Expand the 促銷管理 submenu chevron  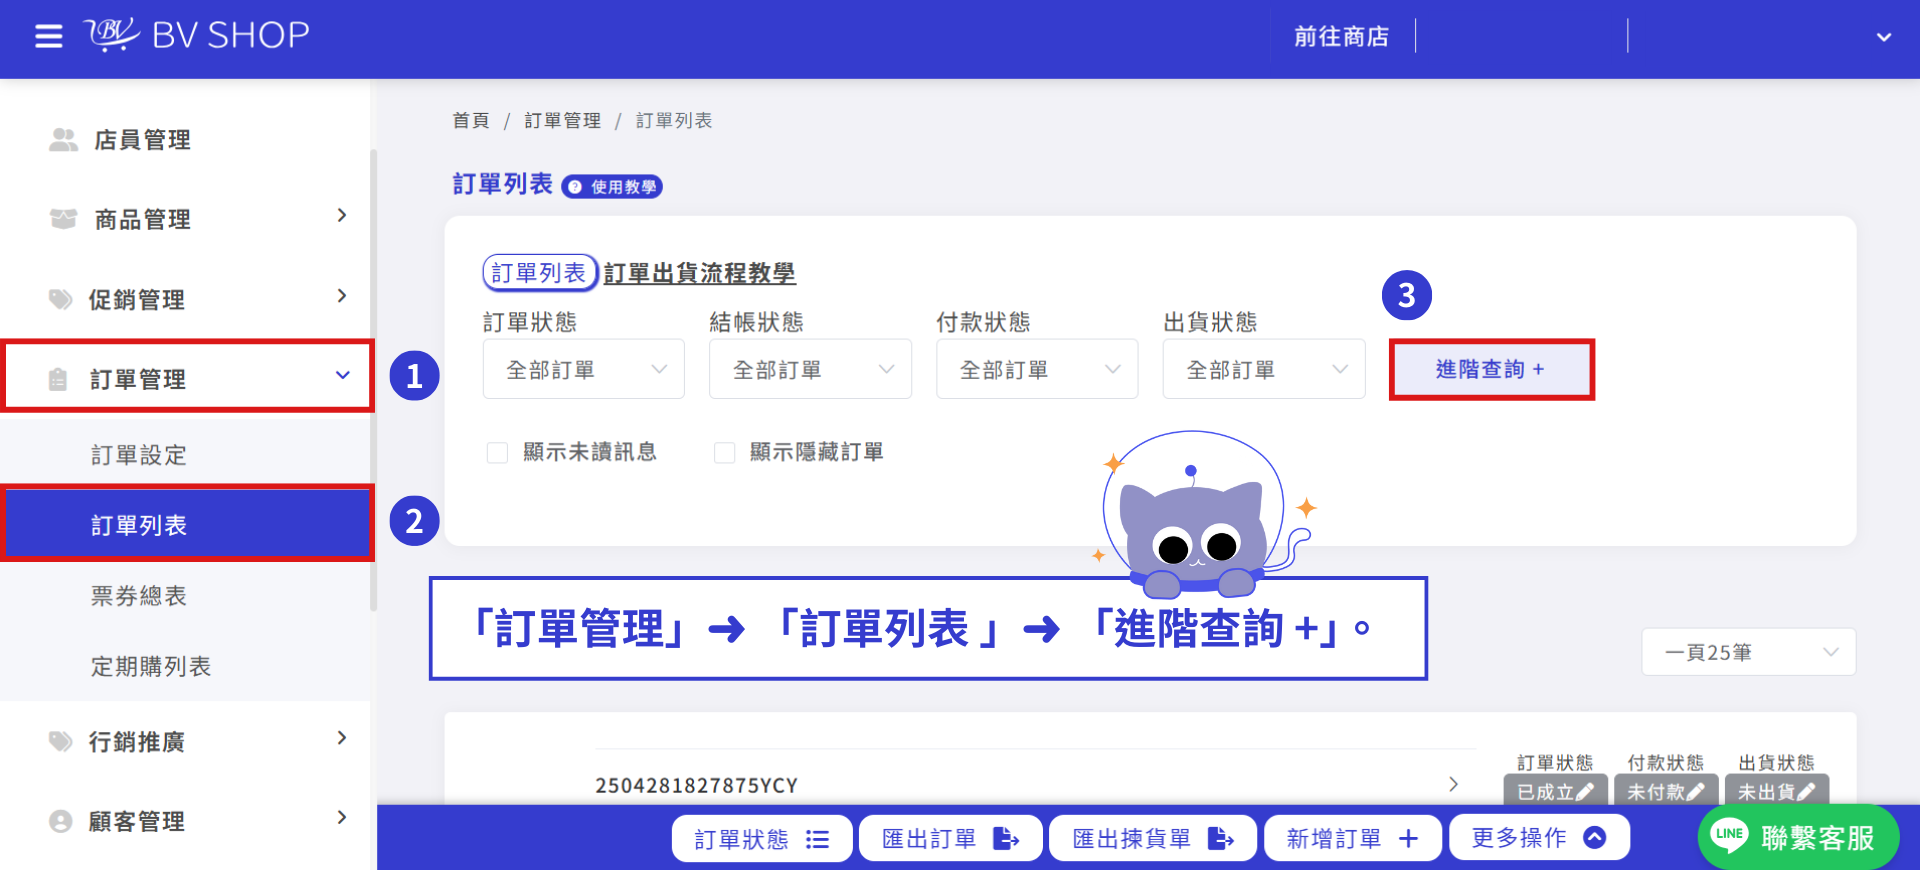click(342, 296)
